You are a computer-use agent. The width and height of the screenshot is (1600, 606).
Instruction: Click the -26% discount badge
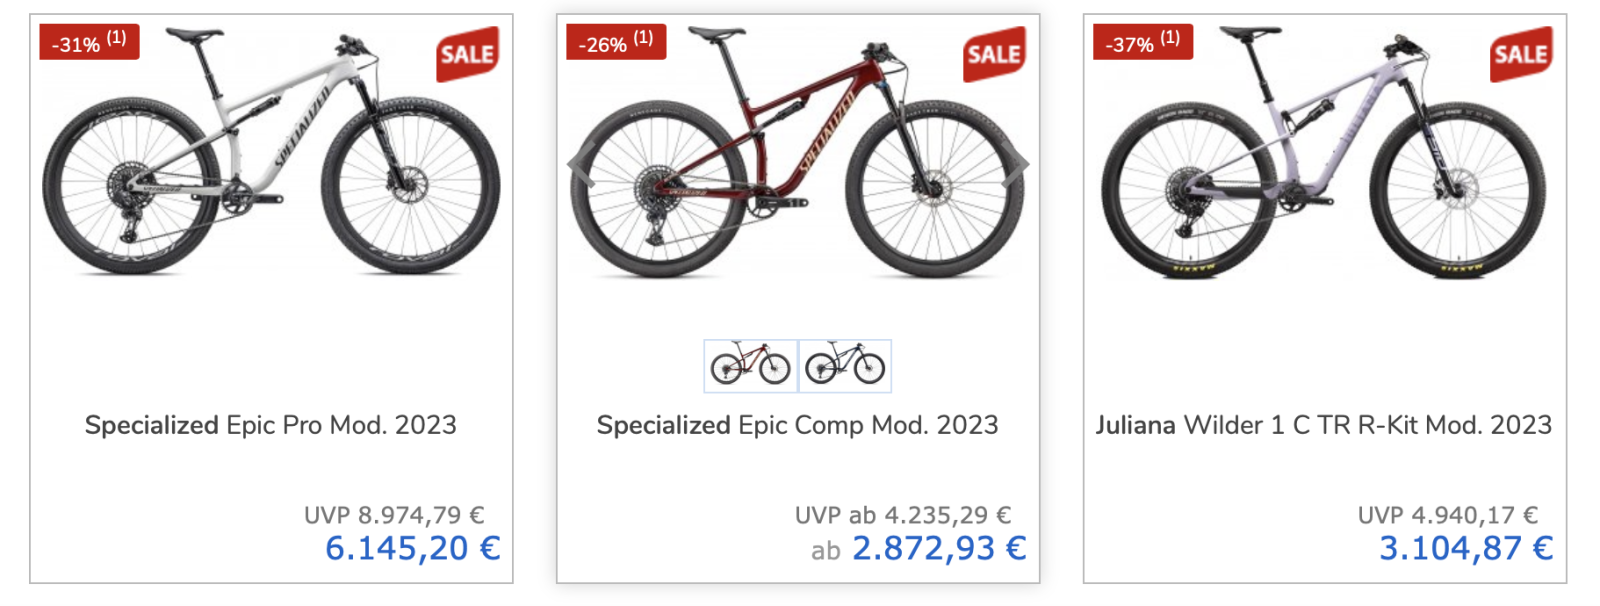(615, 42)
